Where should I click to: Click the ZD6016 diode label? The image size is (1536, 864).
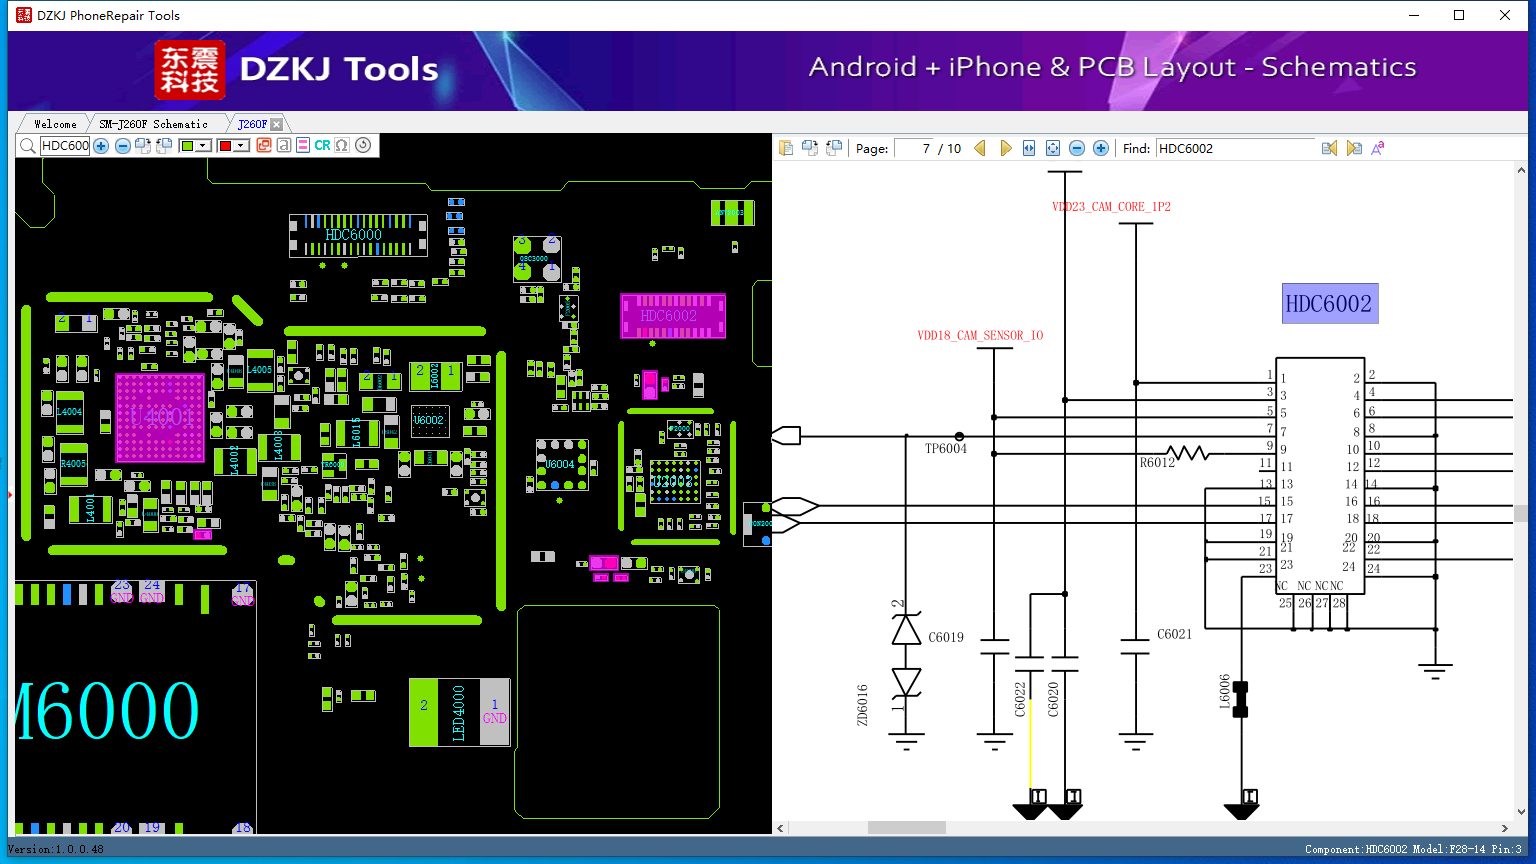(863, 705)
